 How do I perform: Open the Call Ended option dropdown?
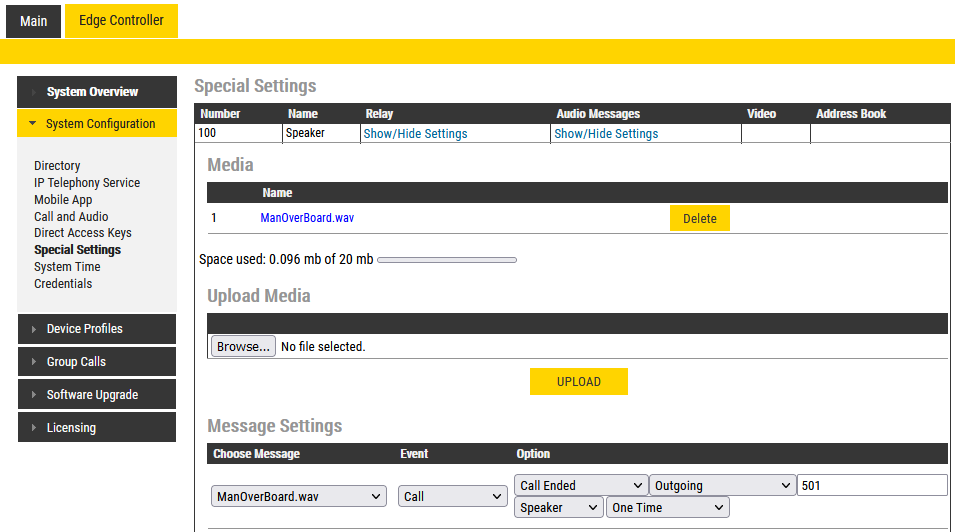pyautogui.click(x=581, y=486)
